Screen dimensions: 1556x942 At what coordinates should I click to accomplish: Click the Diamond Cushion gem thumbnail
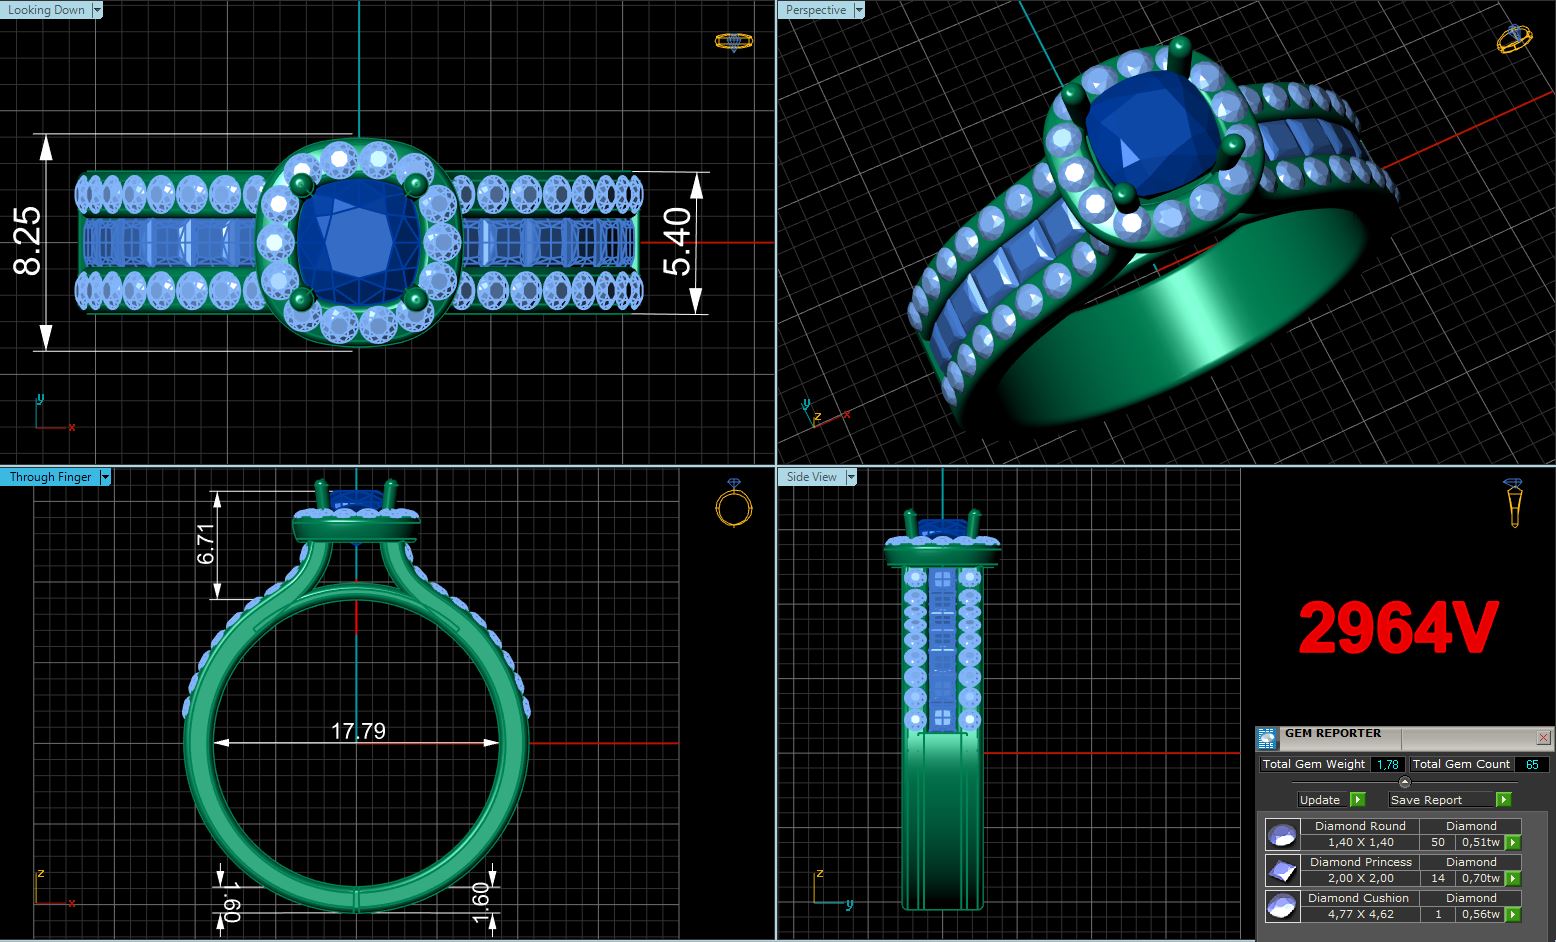(x=1282, y=906)
